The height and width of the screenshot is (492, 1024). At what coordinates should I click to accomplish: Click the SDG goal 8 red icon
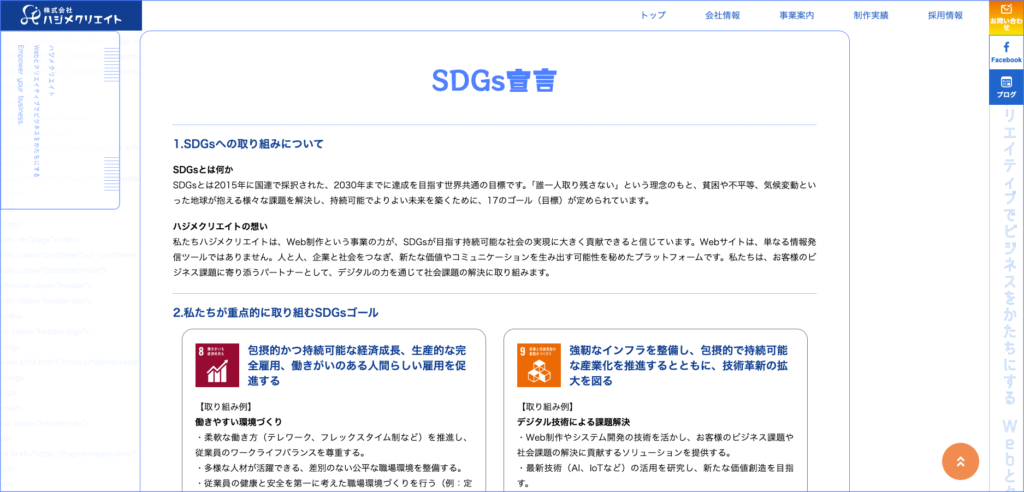217,365
